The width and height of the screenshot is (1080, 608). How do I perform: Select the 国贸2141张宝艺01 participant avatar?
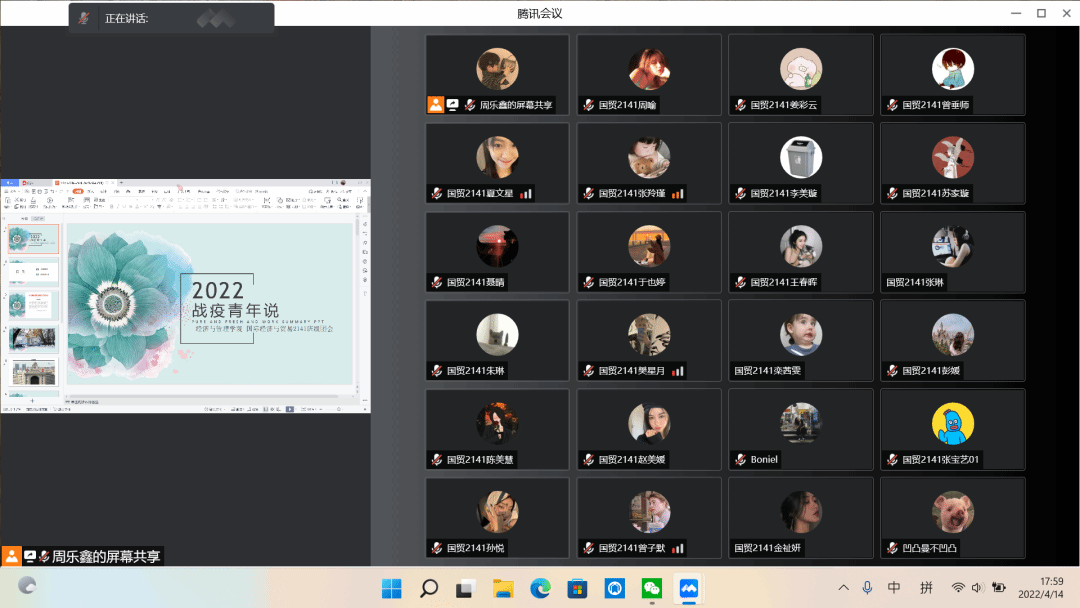952,424
